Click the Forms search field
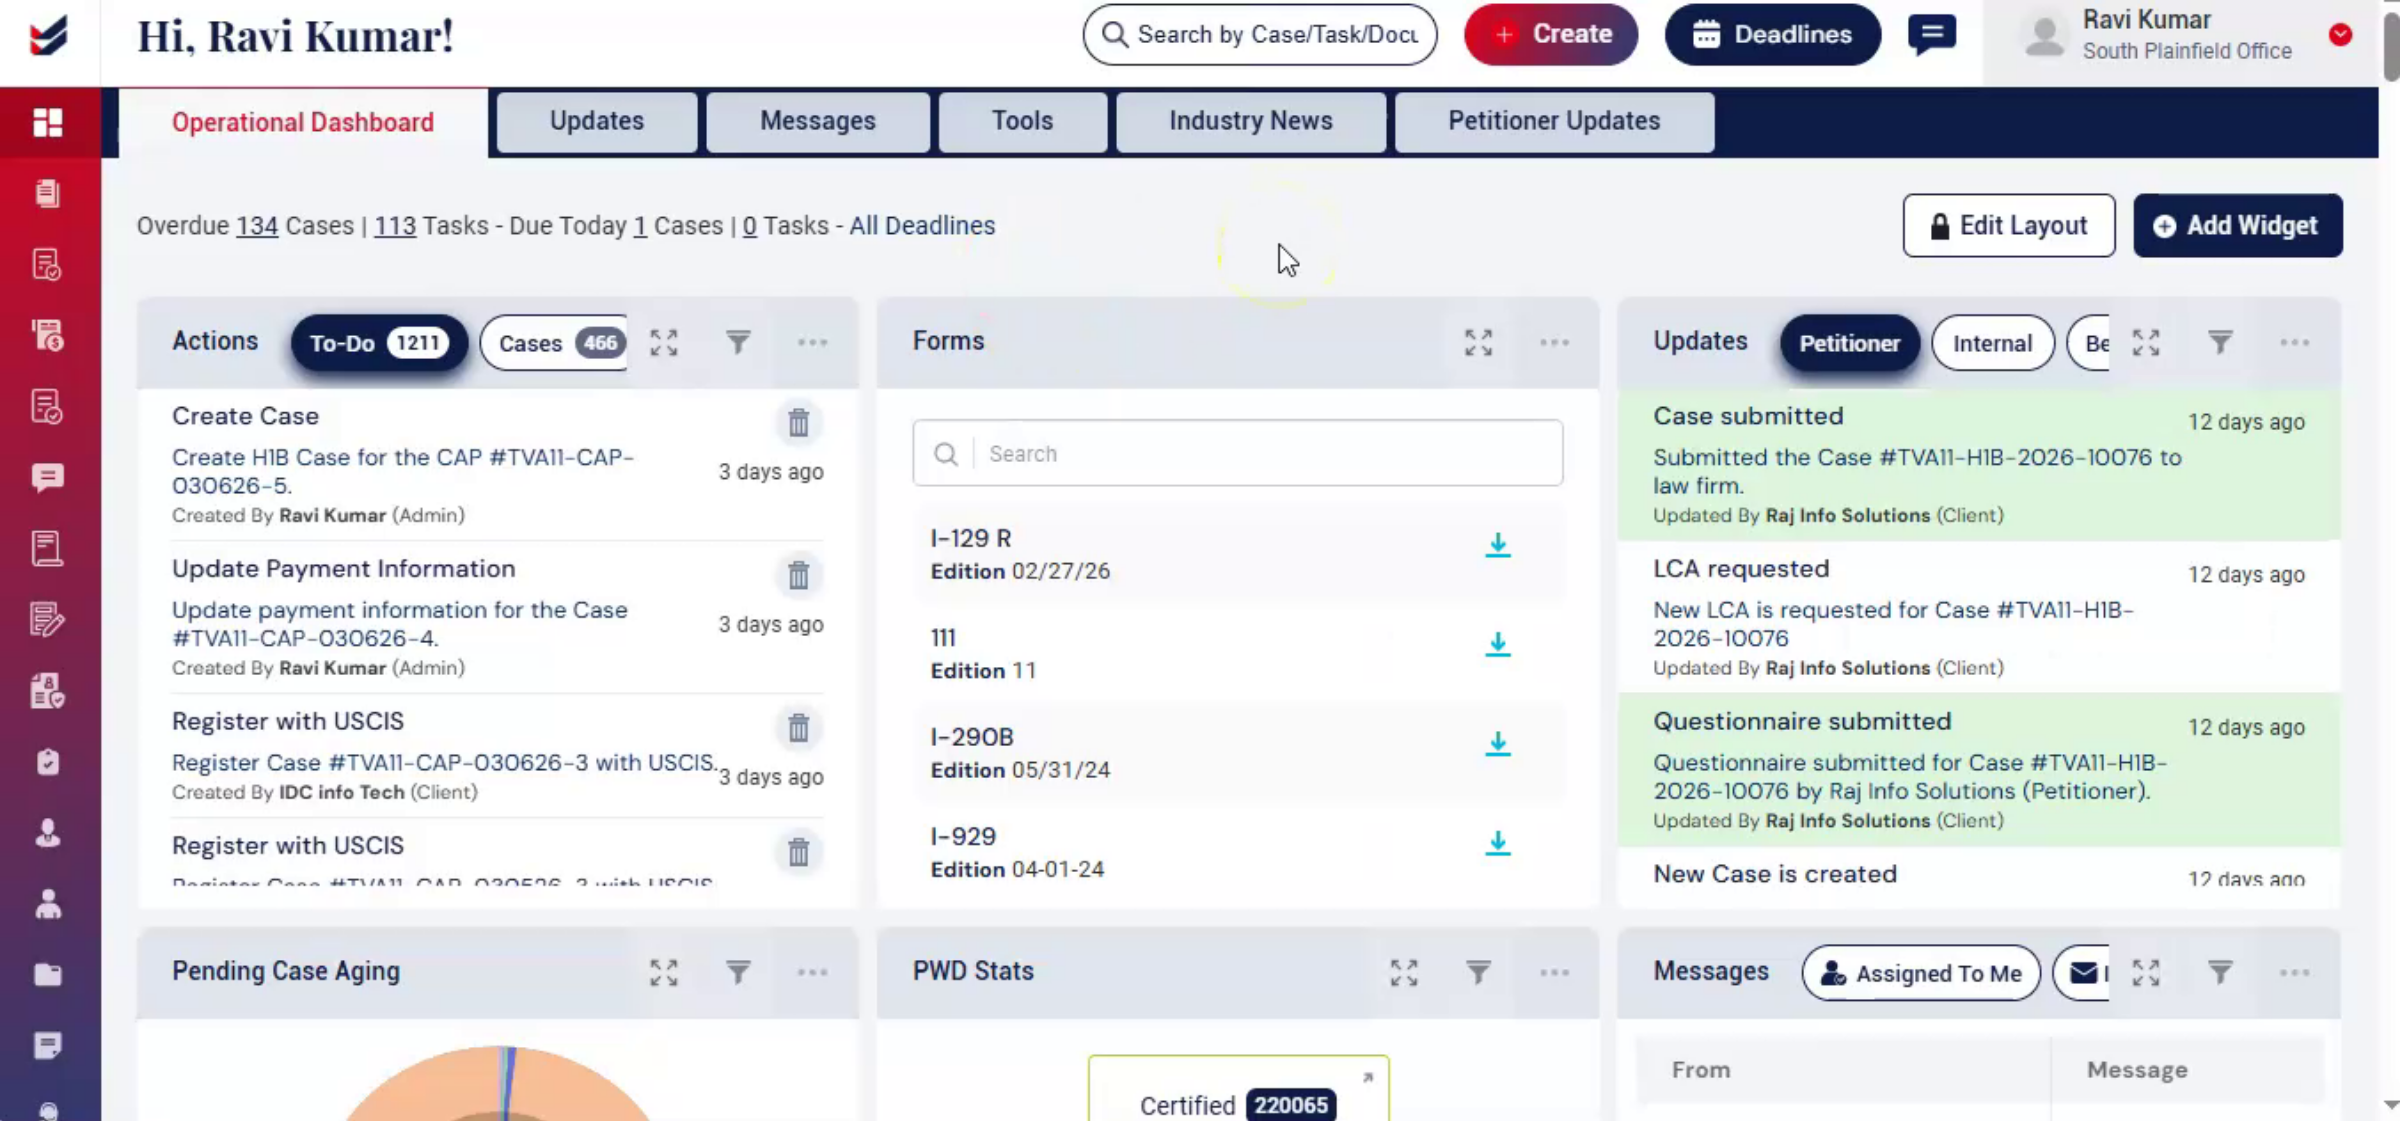Screen dimensions: 2400x1121 [1237, 454]
